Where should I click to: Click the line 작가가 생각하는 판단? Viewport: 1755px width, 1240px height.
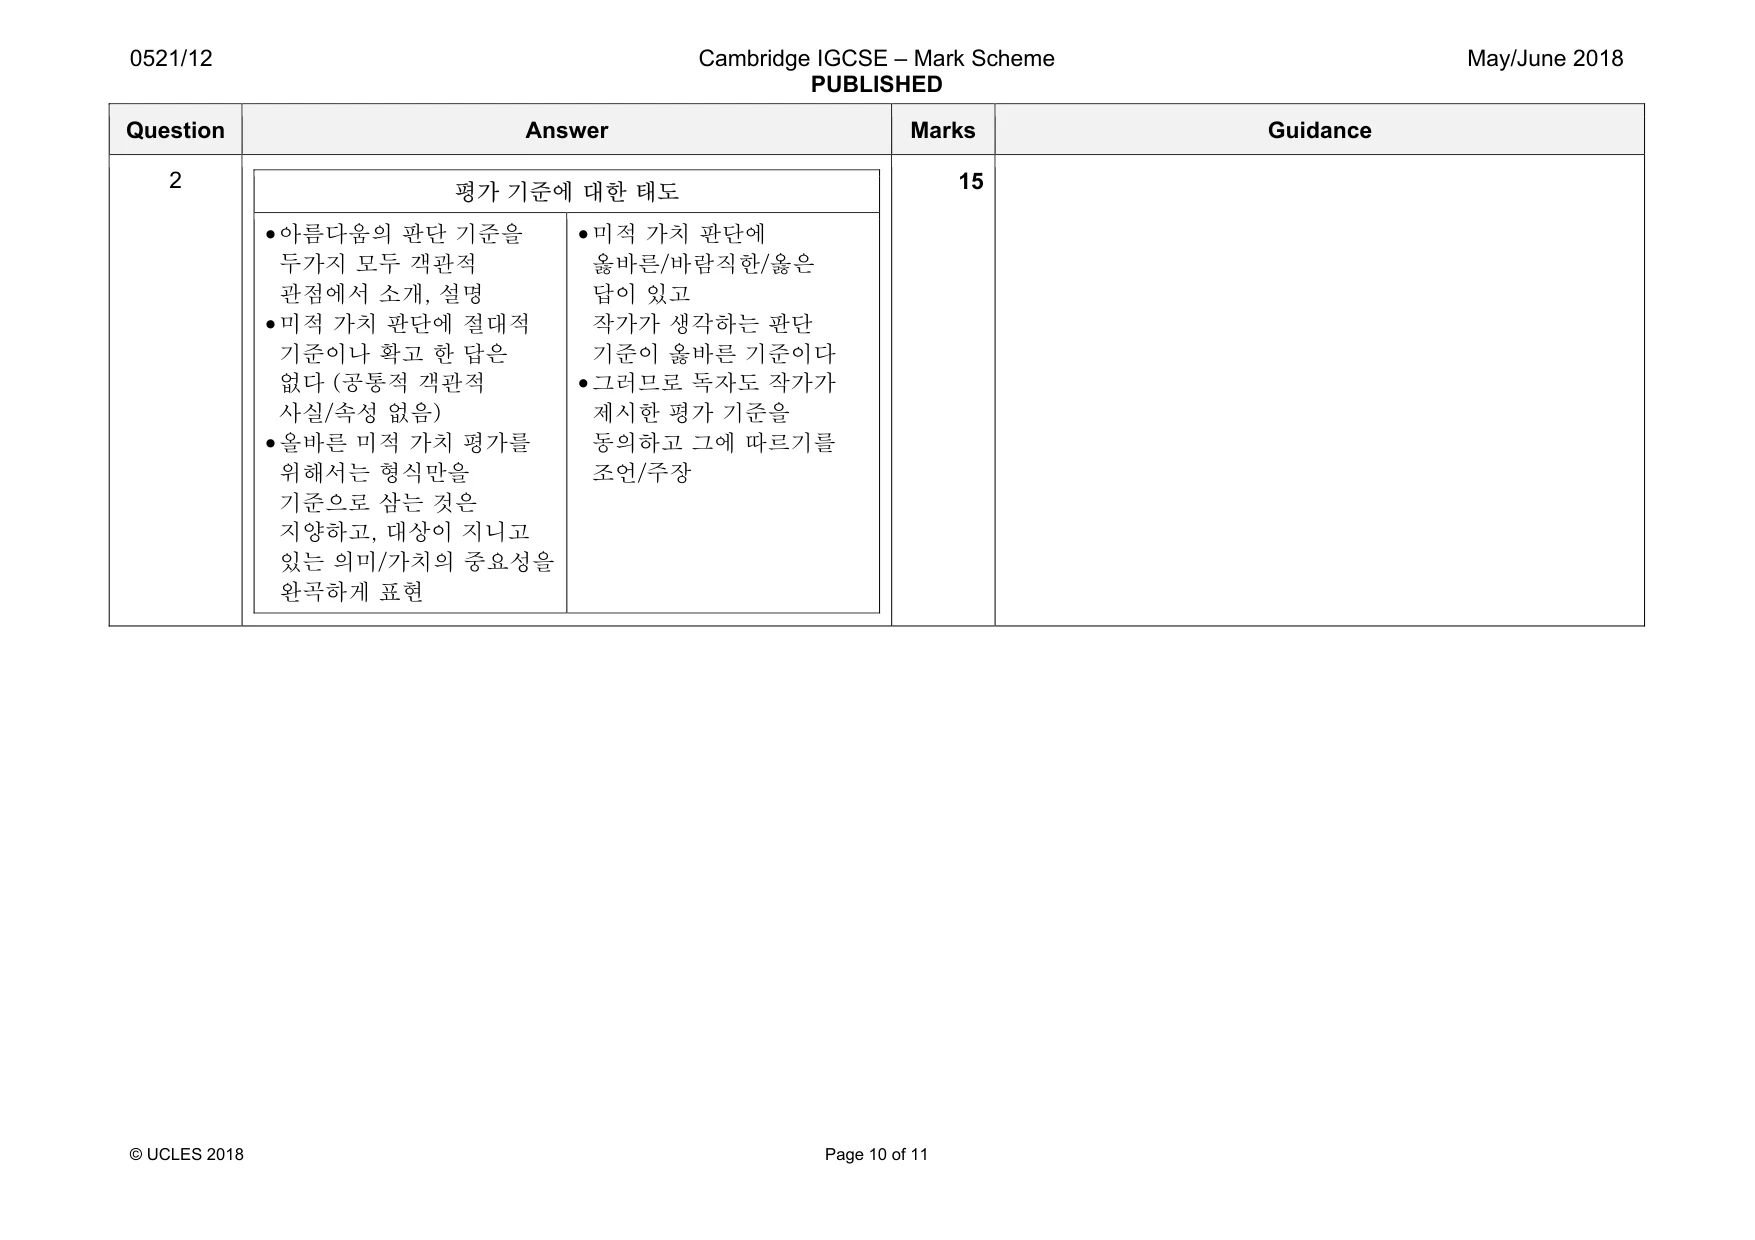point(702,324)
